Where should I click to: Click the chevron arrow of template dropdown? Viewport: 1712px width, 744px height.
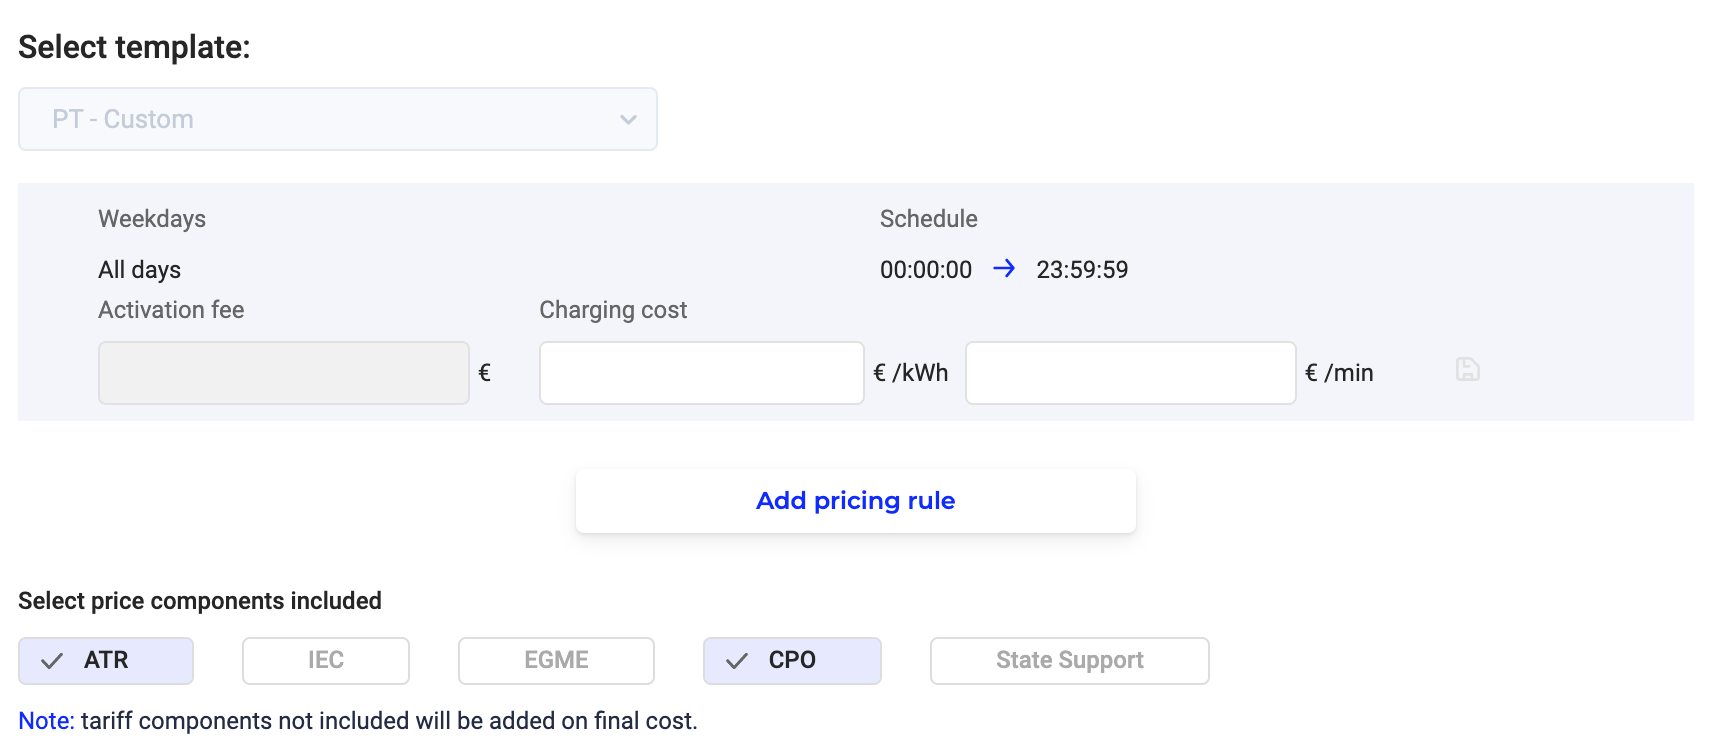[x=628, y=120]
